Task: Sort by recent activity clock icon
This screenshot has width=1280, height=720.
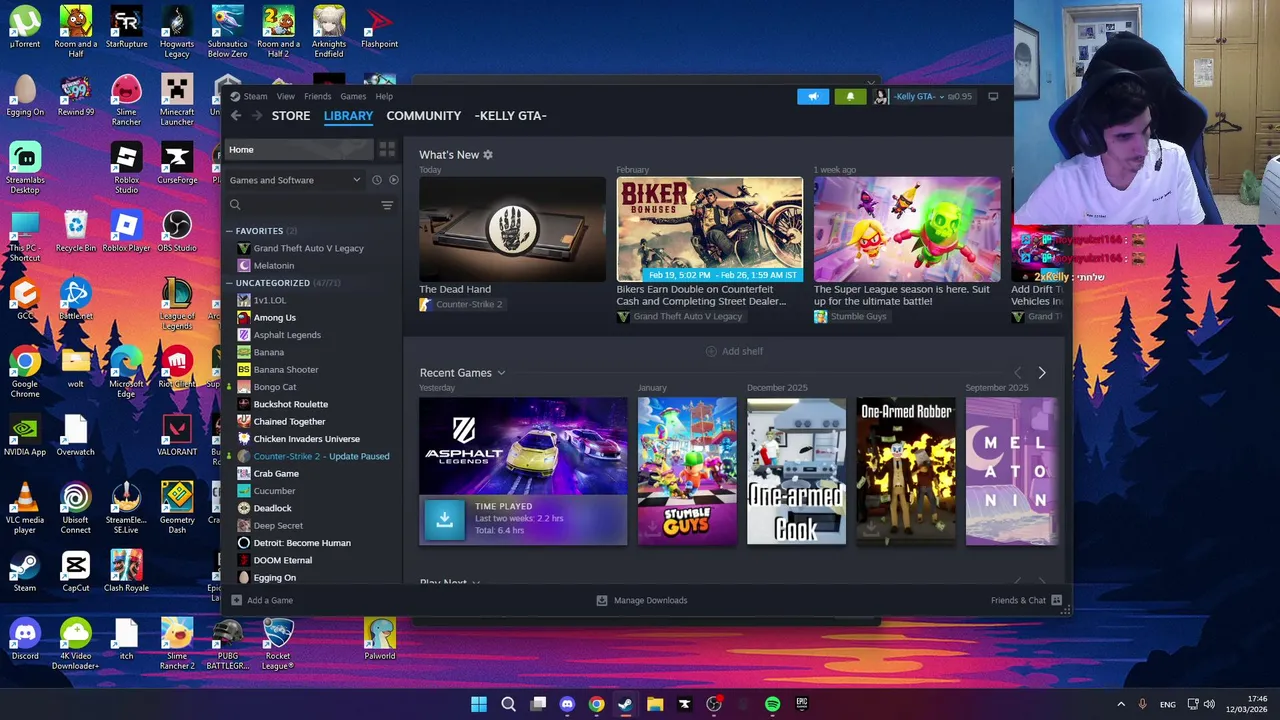Action: click(377, 180)
